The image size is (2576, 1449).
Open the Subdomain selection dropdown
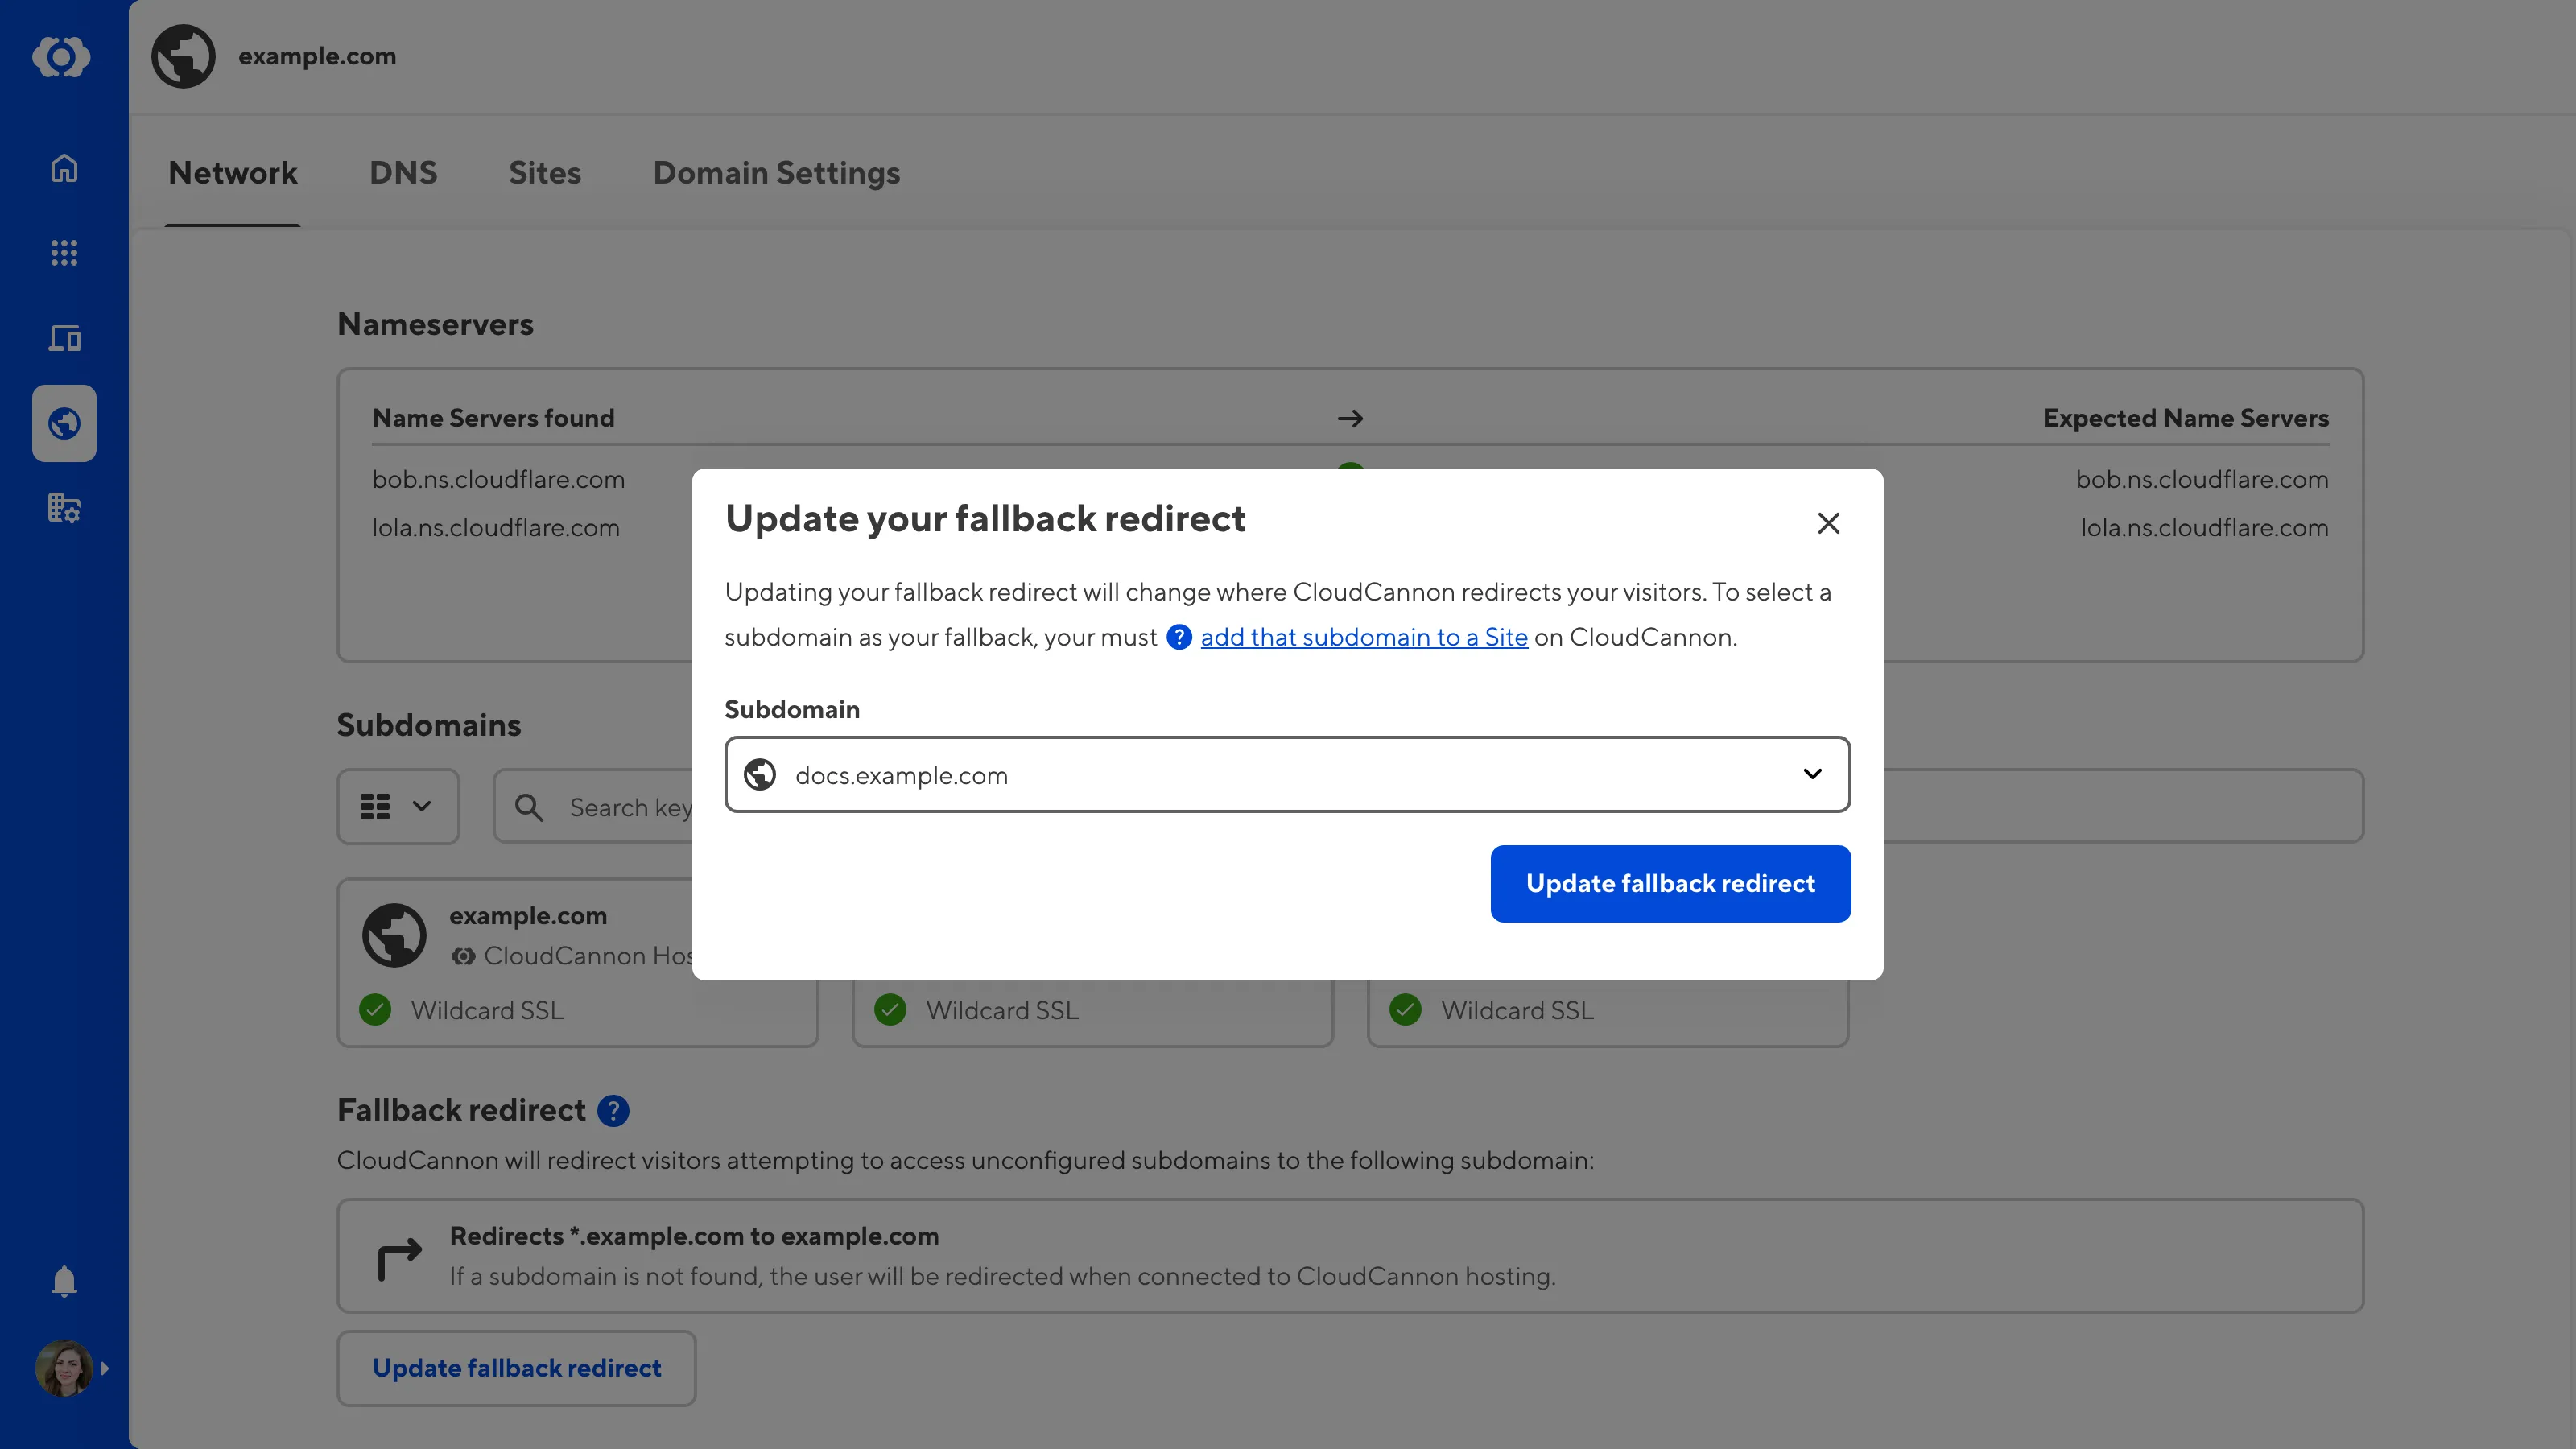pos(1812,774)
